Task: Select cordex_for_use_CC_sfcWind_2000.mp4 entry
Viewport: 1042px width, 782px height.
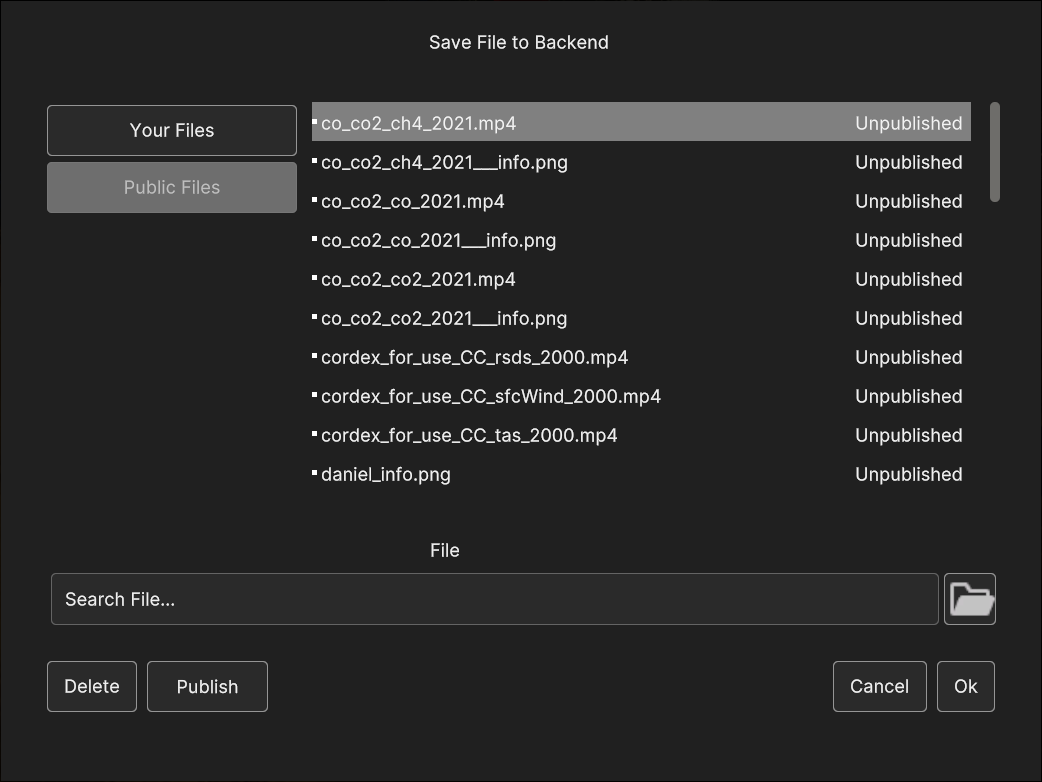Action: 641,396
